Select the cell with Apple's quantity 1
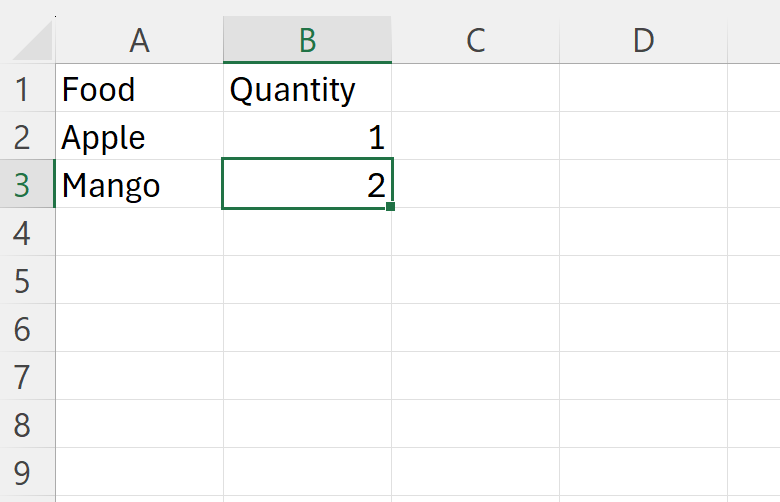This screenshot has width=780, height=502. click(x=307, y=137)
